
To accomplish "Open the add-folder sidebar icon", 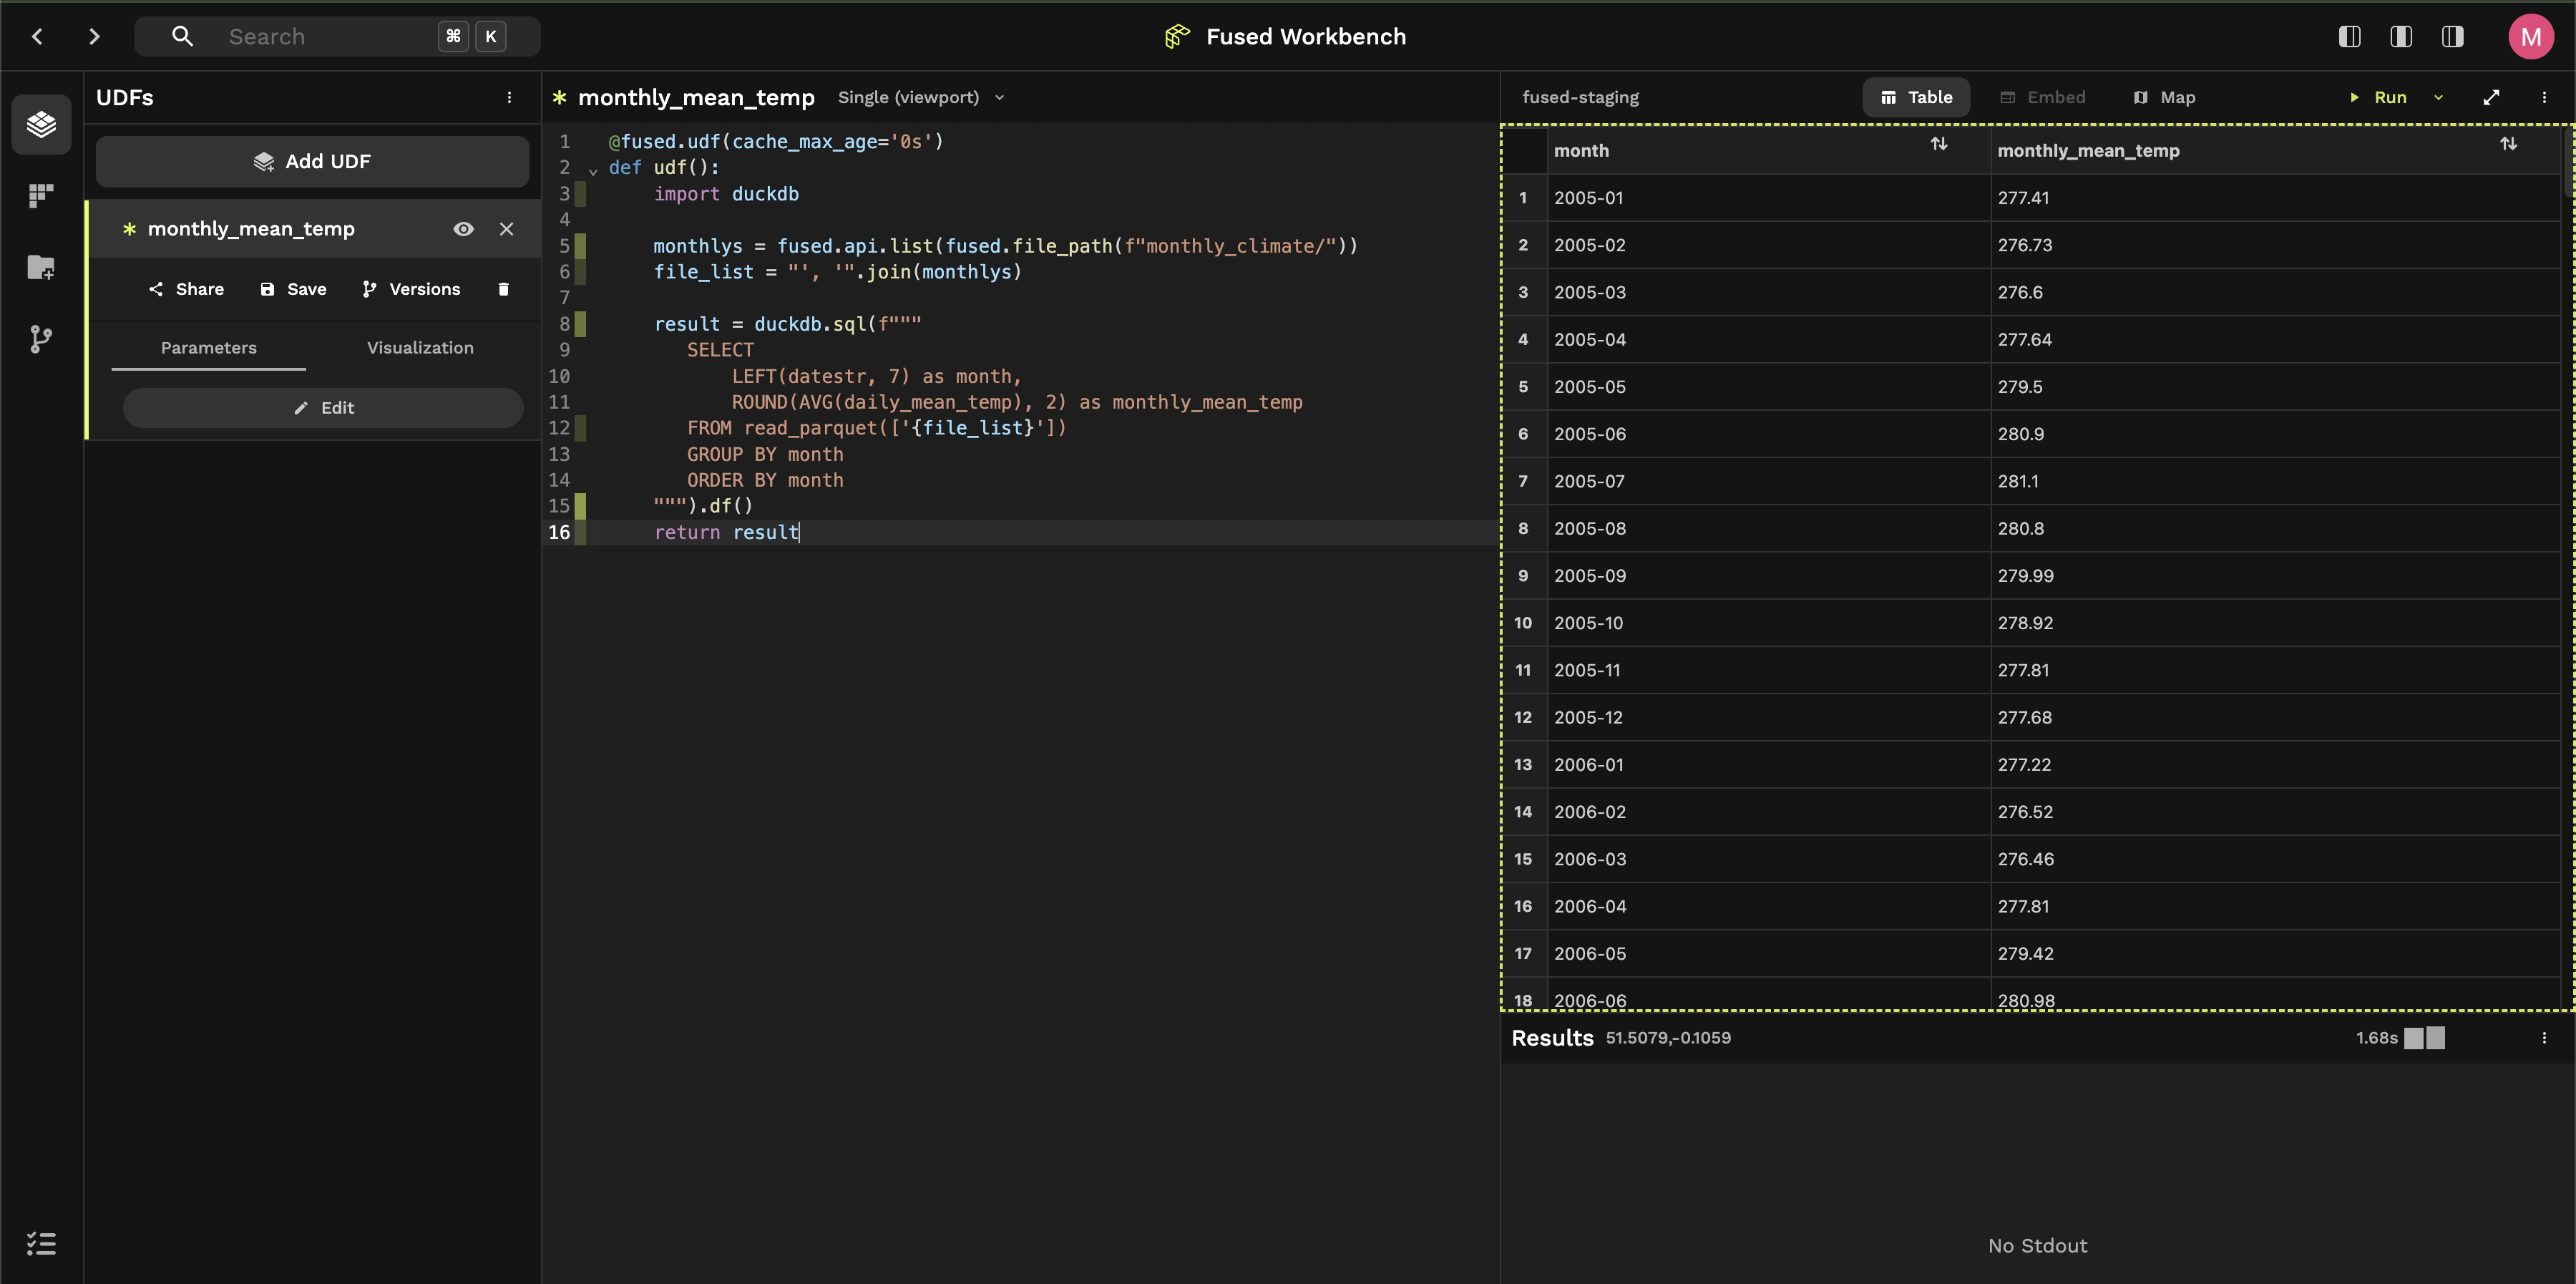I will click(41, 267).
